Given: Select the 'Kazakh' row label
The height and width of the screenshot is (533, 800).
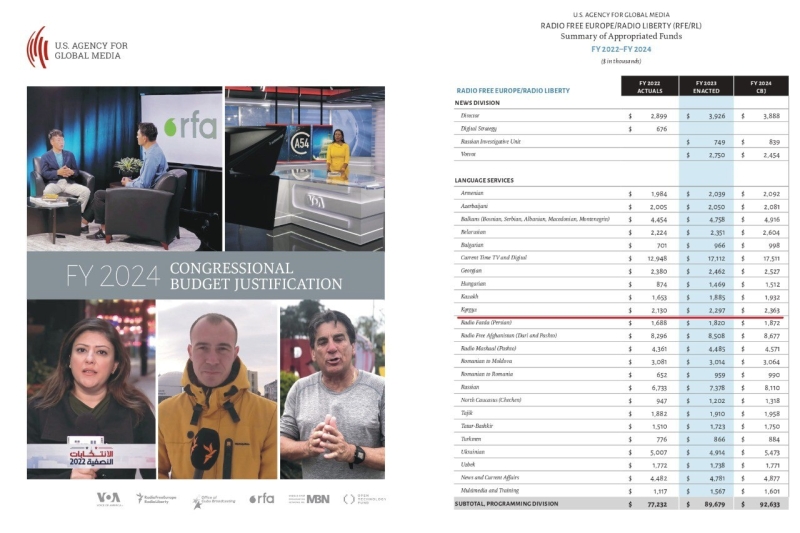Looking at the screenshot, I should (469, 296).
